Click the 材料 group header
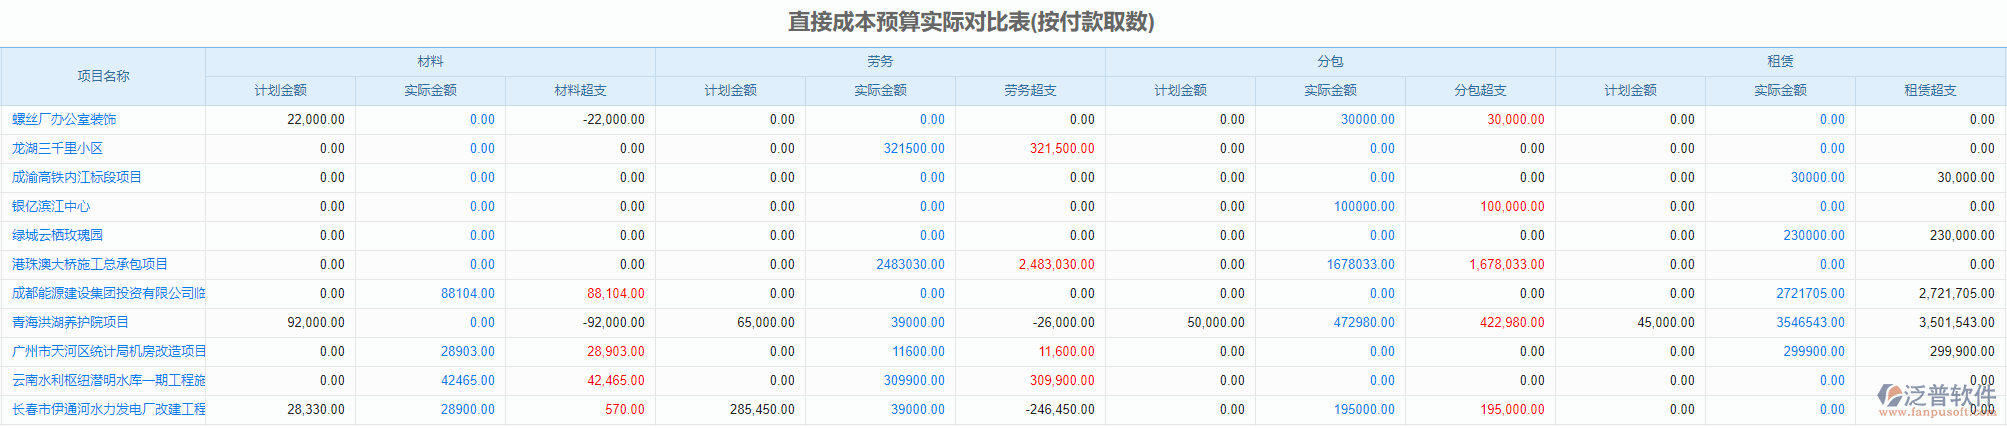Image resolution: width=2007 pixels, height=428 pixels. coord(430,61)
